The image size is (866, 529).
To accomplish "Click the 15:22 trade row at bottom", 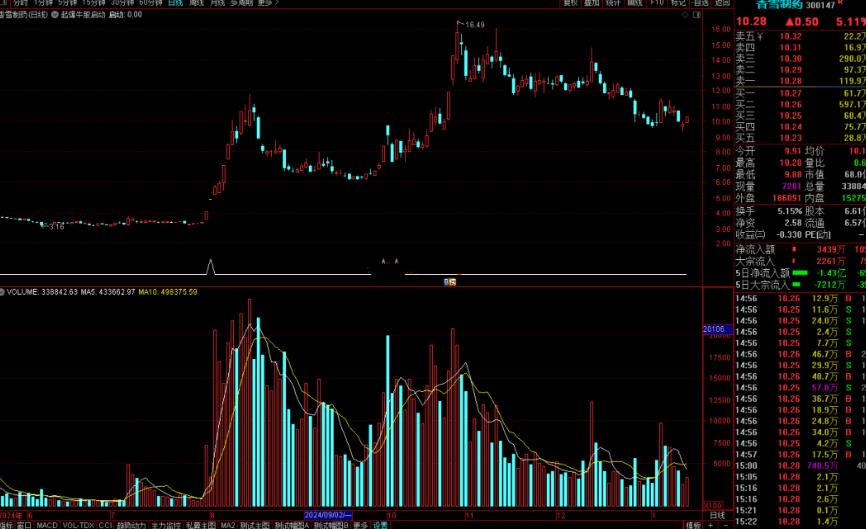I will (x=800, y=521).
